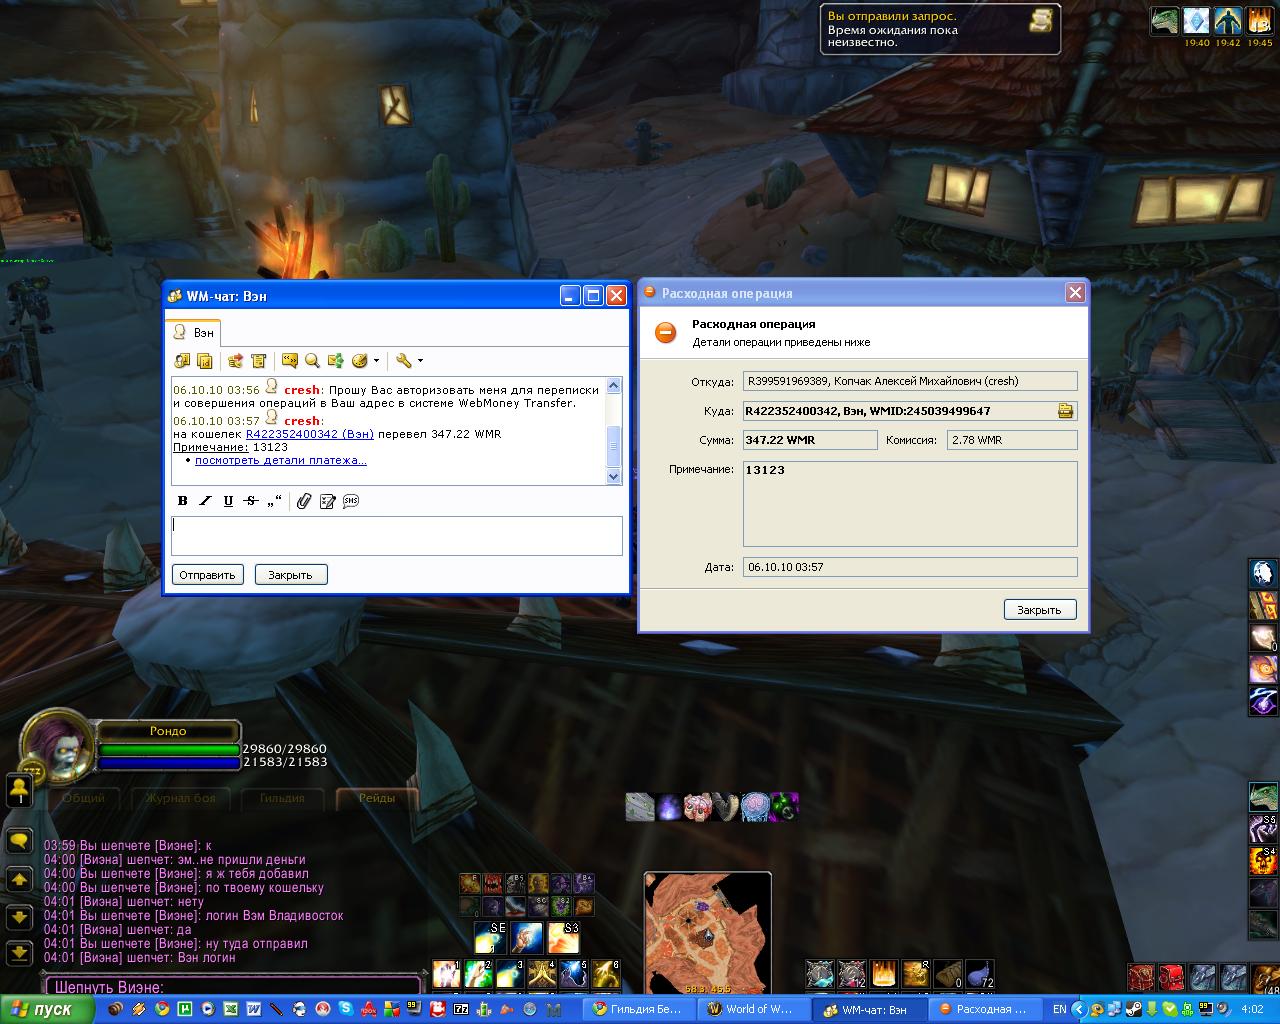Switch to Расходная taskbar button
Viewport: 1280px width, 1024px height.
(x=984, y=1009)
